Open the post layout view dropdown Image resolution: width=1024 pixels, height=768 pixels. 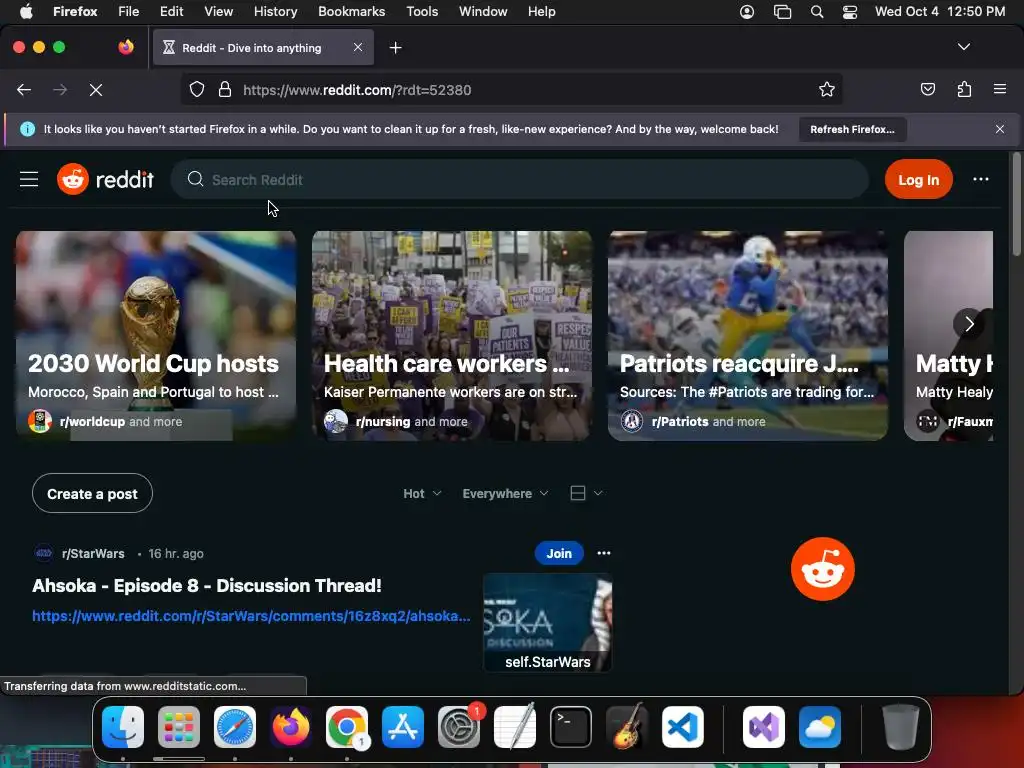586,493
